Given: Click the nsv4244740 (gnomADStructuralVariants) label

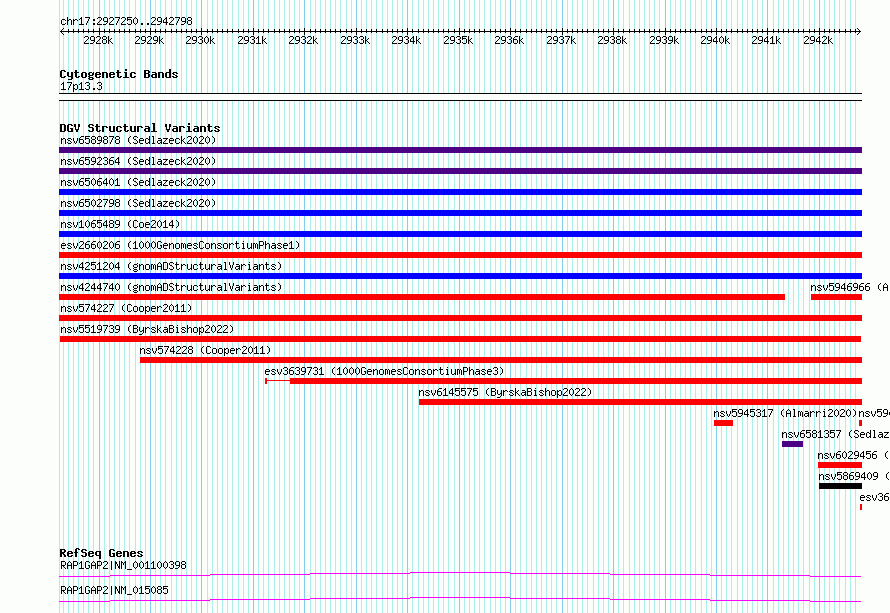Looking at the screenshot, I should point(171,287).
